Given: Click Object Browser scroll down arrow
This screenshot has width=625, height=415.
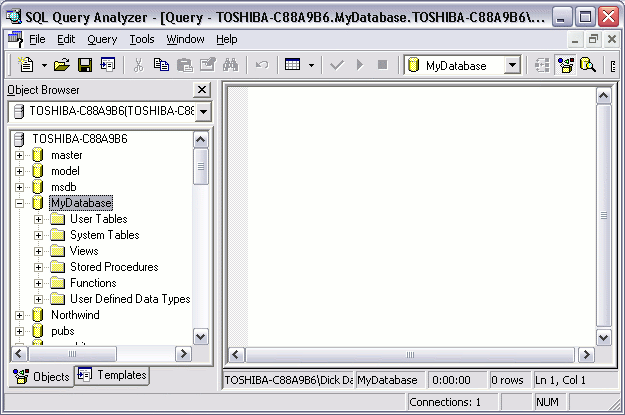Looking at the screenshot, I should click(x=200, y=337).
